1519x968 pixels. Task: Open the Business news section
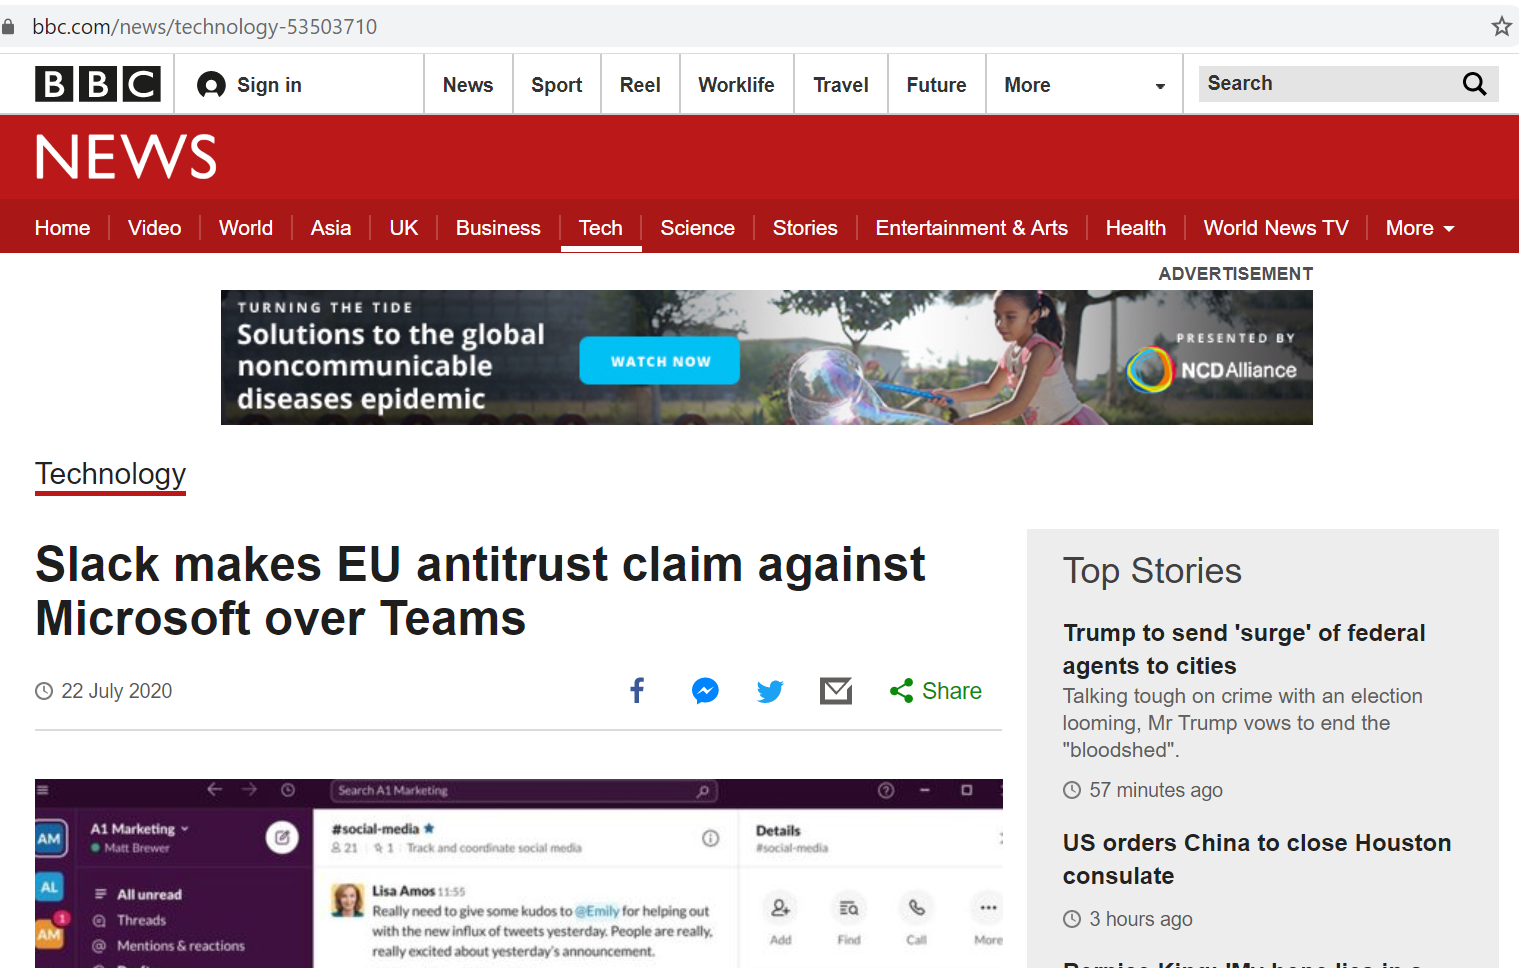tap(498, 228)
